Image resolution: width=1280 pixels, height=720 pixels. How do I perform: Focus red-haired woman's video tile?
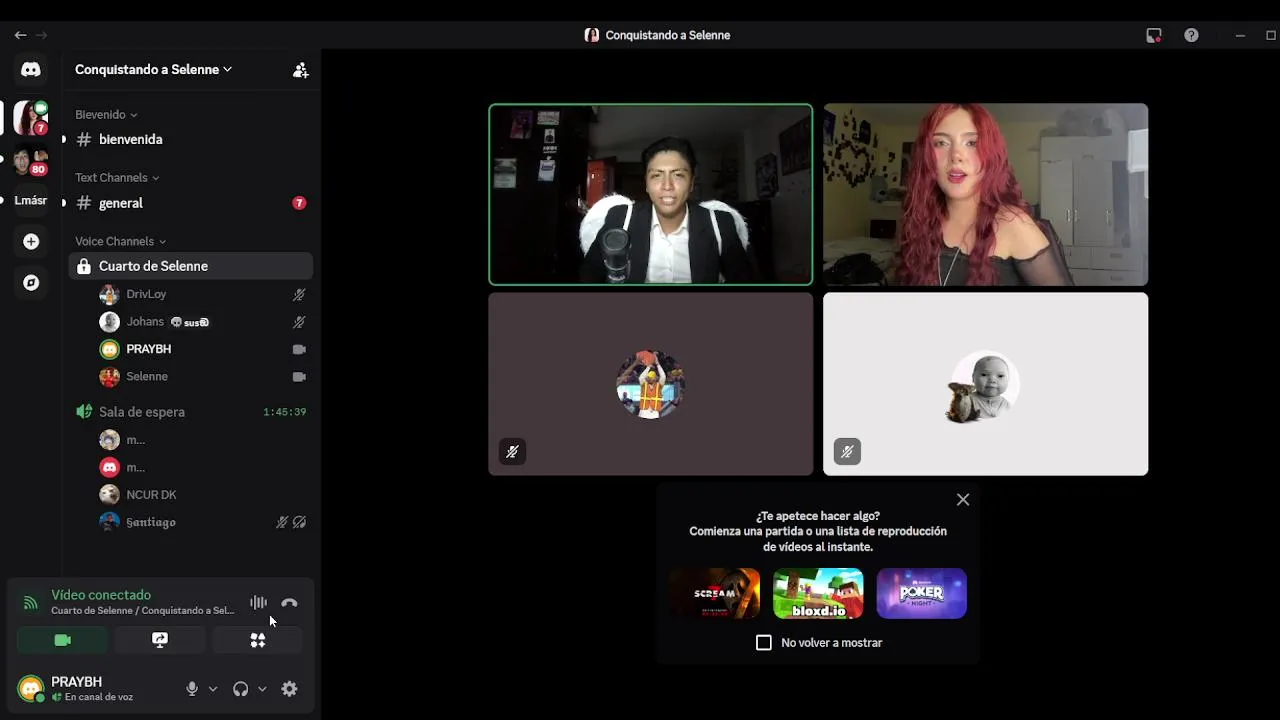986,195
